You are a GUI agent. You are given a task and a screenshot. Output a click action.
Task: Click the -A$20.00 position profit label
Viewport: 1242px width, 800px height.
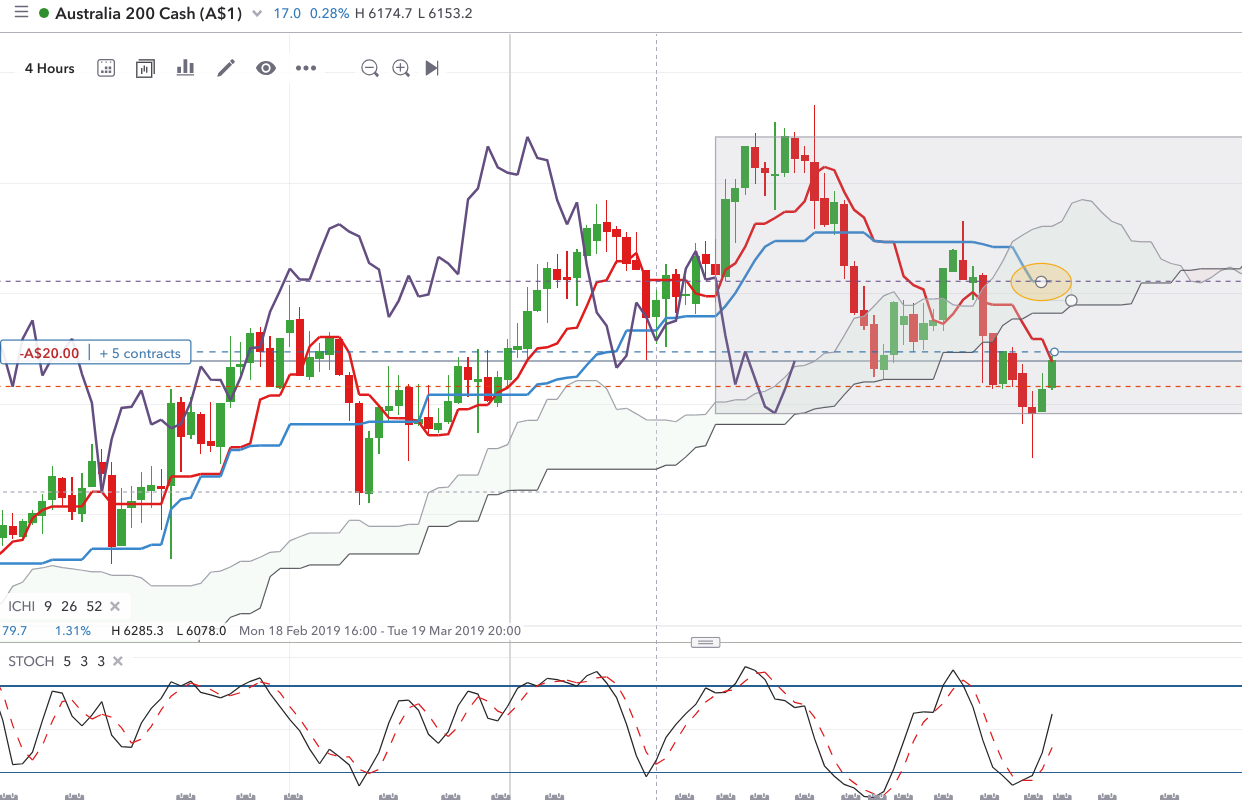[x=49, y=353]
